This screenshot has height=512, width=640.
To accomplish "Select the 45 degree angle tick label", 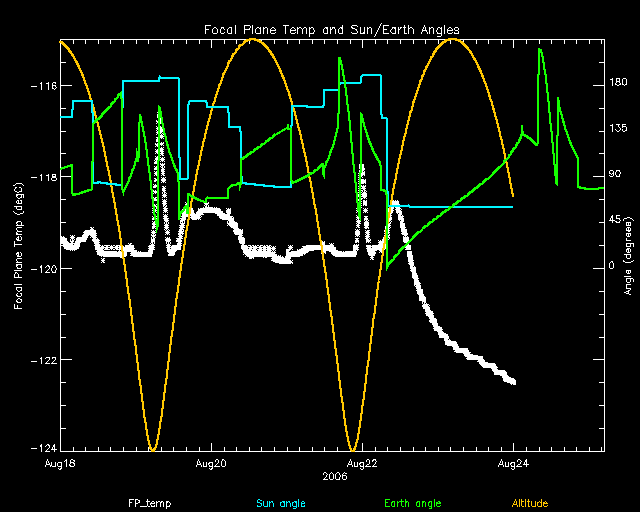I will pos(616,220).
